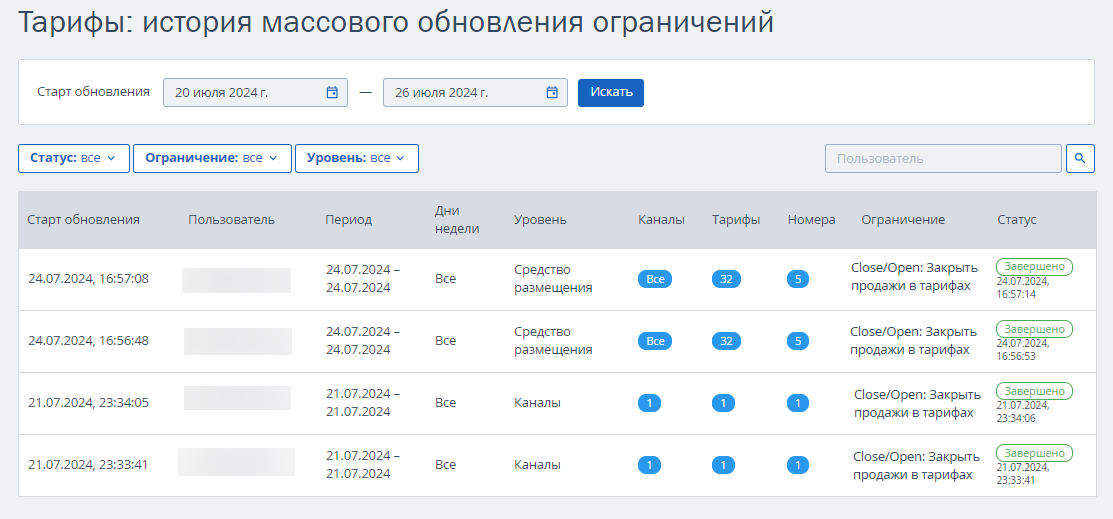Select the 20 июля 2024 start date field

(x=245, y=93)
